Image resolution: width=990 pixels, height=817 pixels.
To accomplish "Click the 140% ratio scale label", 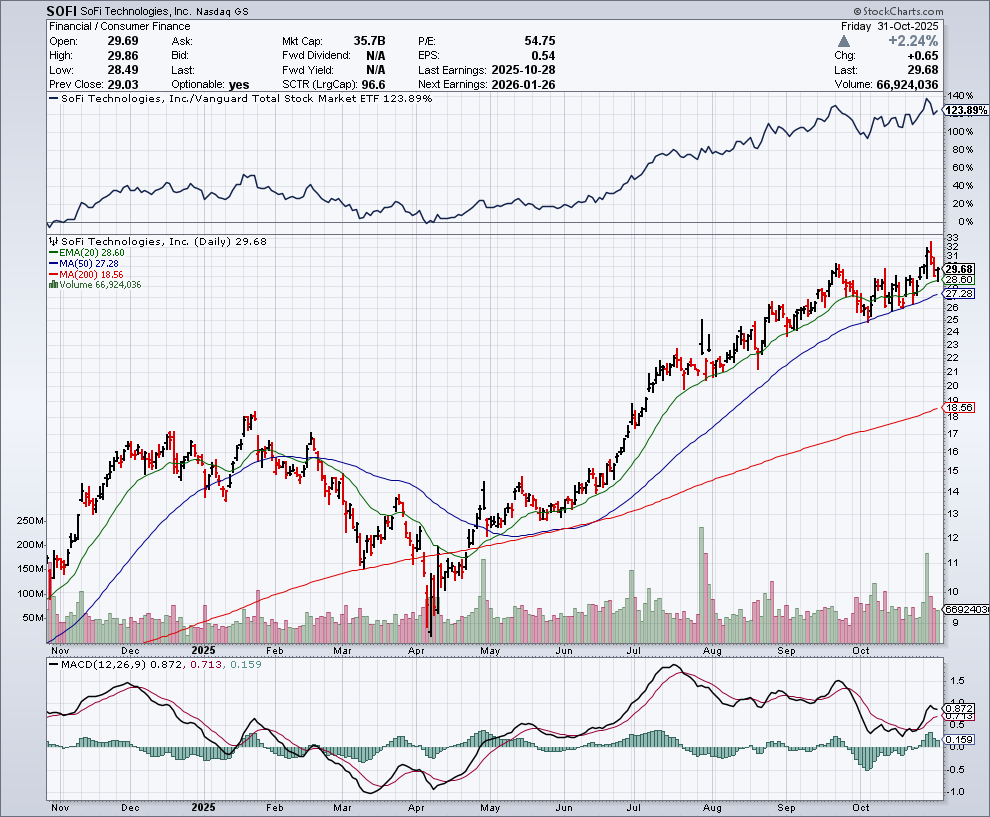I will (960, 96).
